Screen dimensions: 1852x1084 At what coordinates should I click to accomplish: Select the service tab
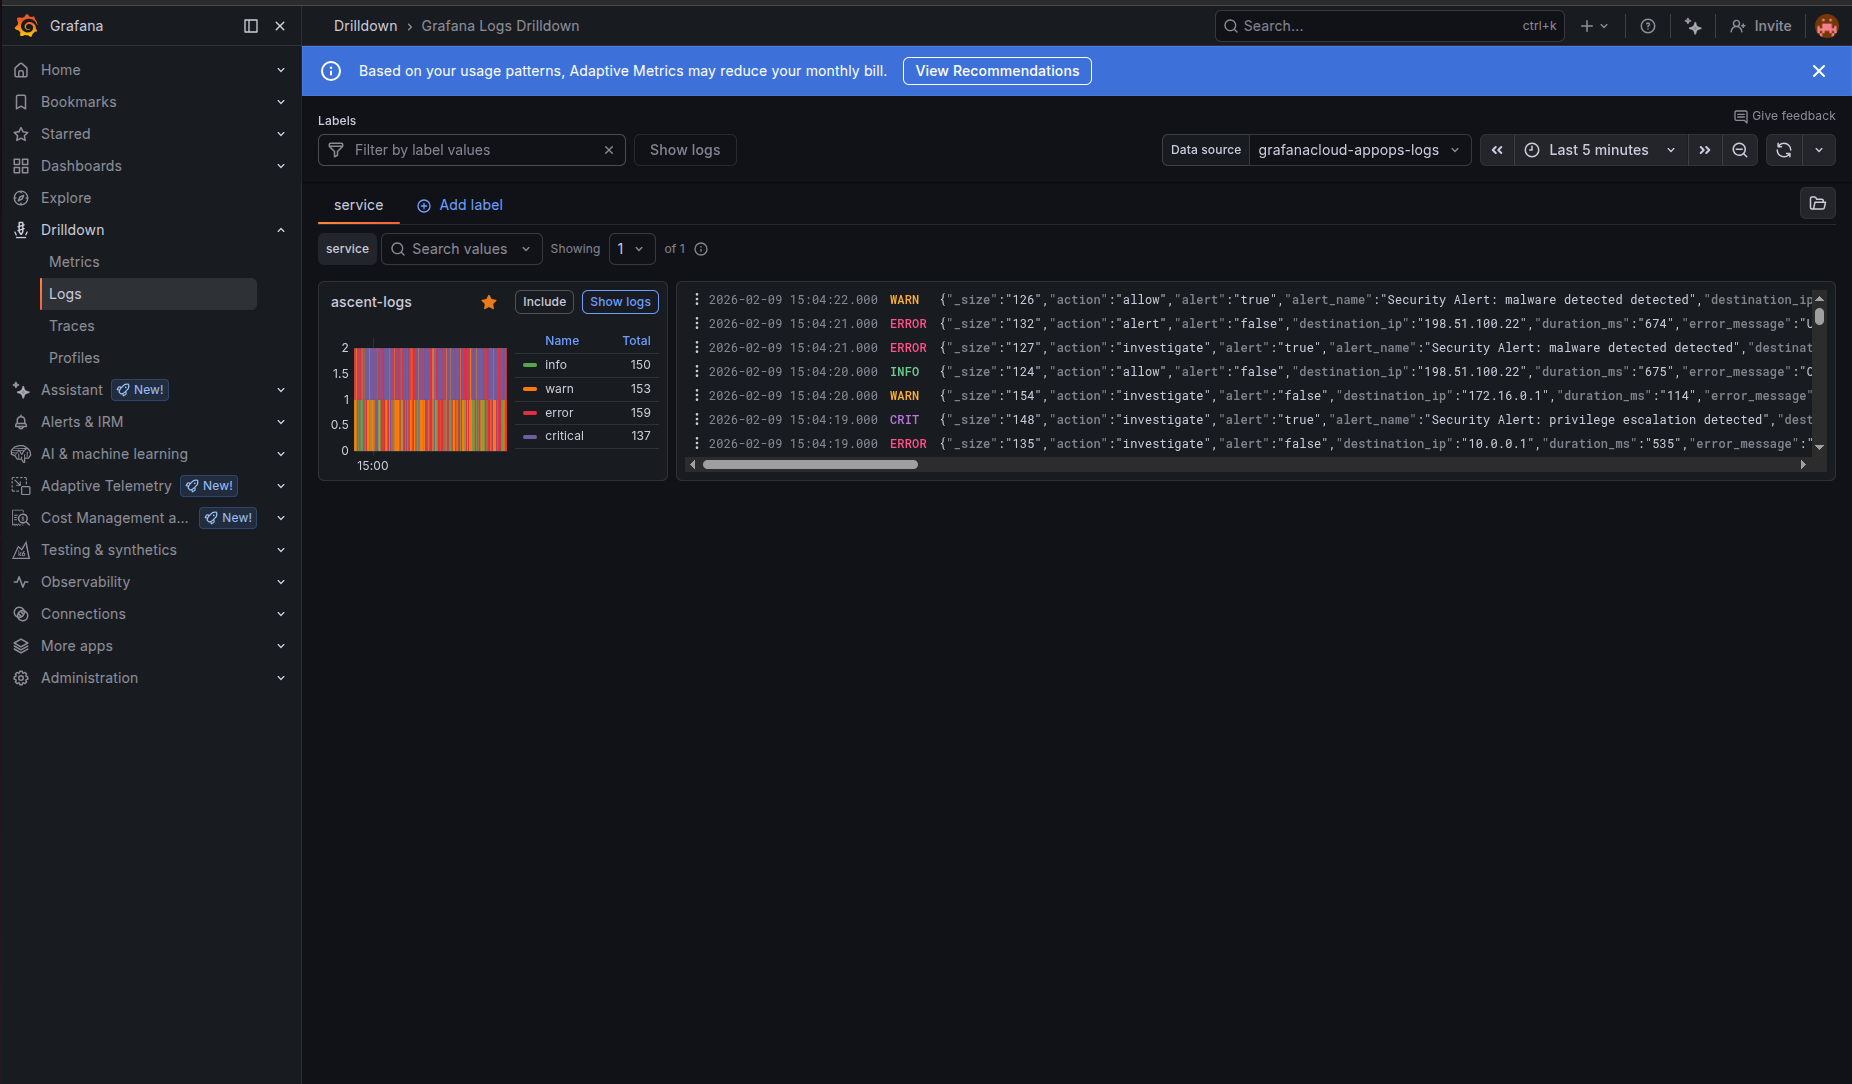coord(358,205)
